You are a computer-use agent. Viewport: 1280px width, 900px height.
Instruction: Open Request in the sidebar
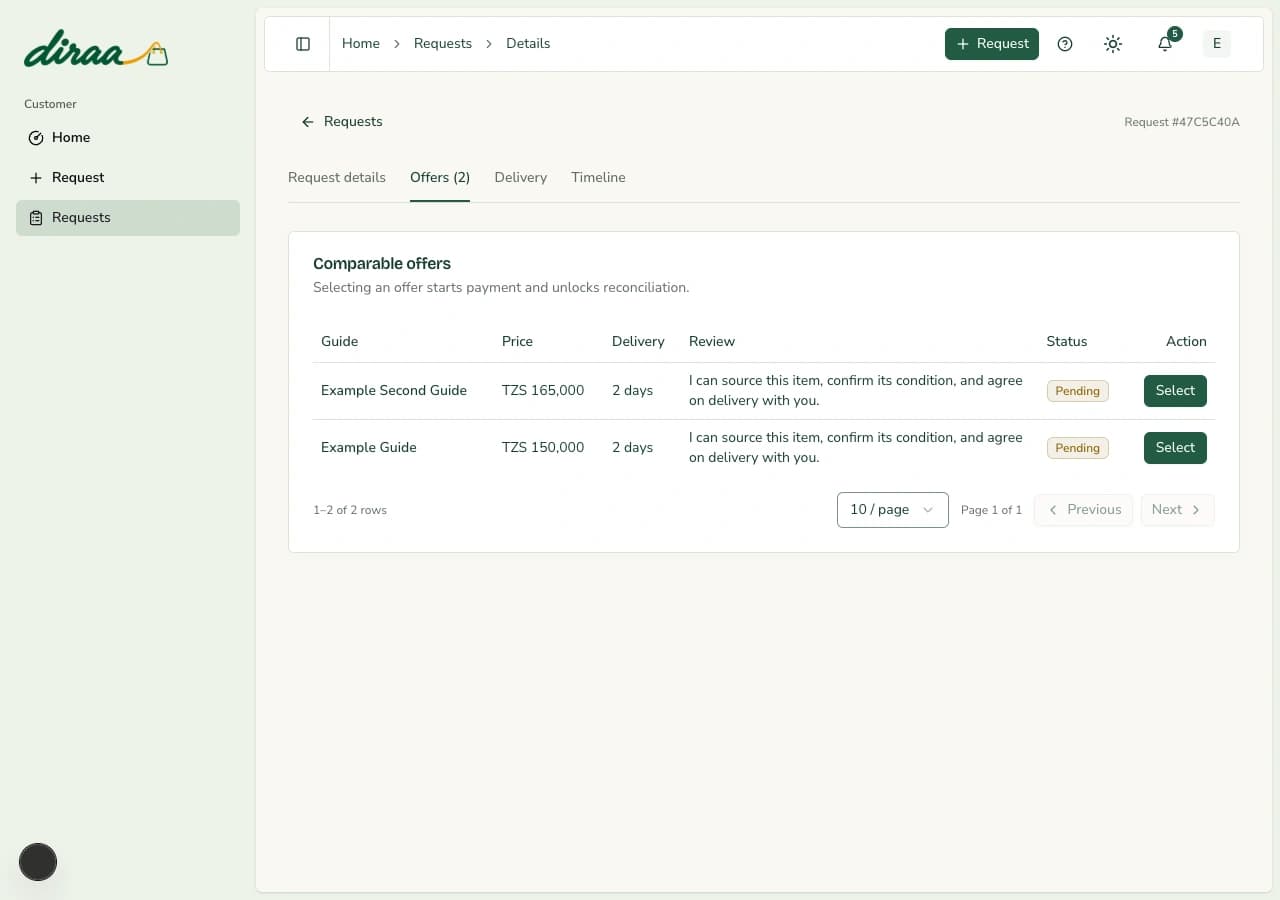pos(128,178)
